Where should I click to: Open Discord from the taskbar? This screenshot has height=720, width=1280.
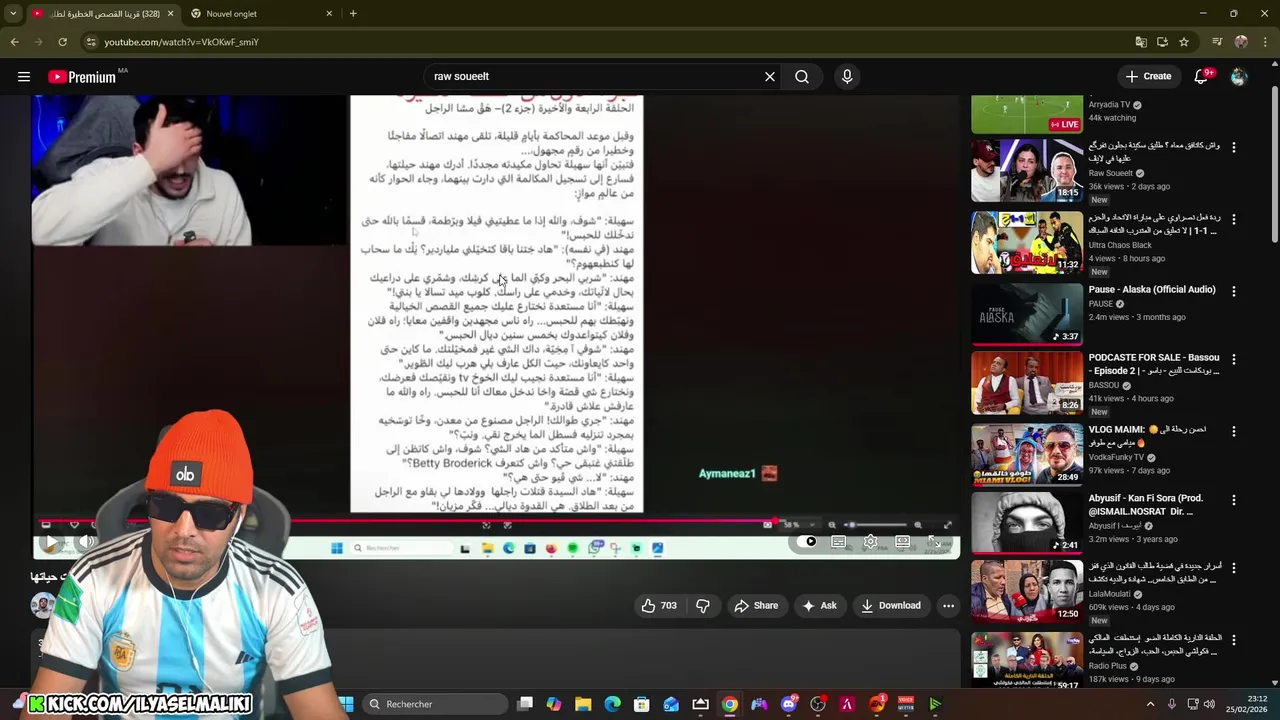[x=789, y=704]
